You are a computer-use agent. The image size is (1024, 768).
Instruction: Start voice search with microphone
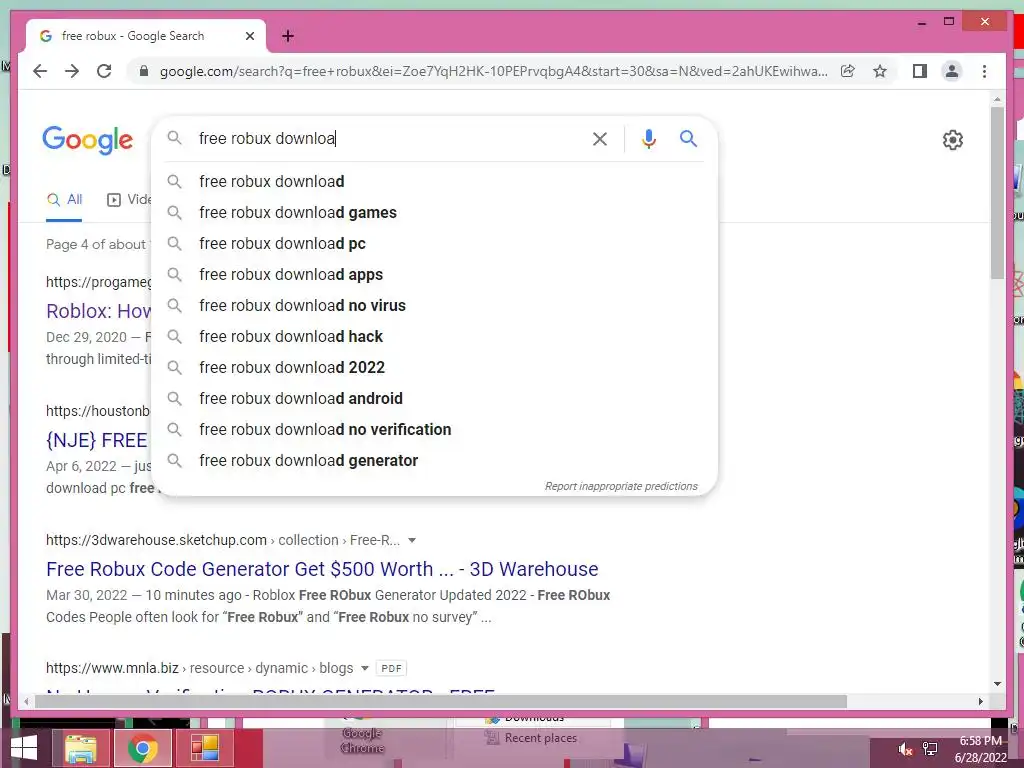pos(648,138)
